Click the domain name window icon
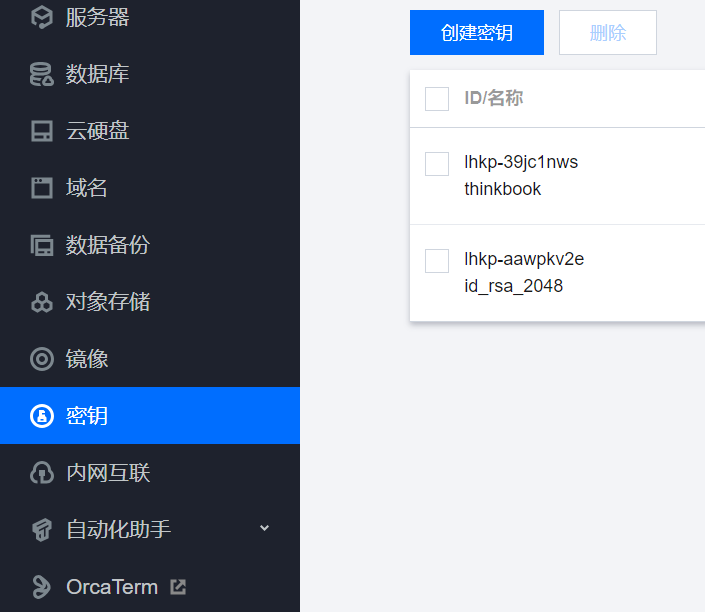This screenshot has width=705, height=612. (x=42, y=188)
